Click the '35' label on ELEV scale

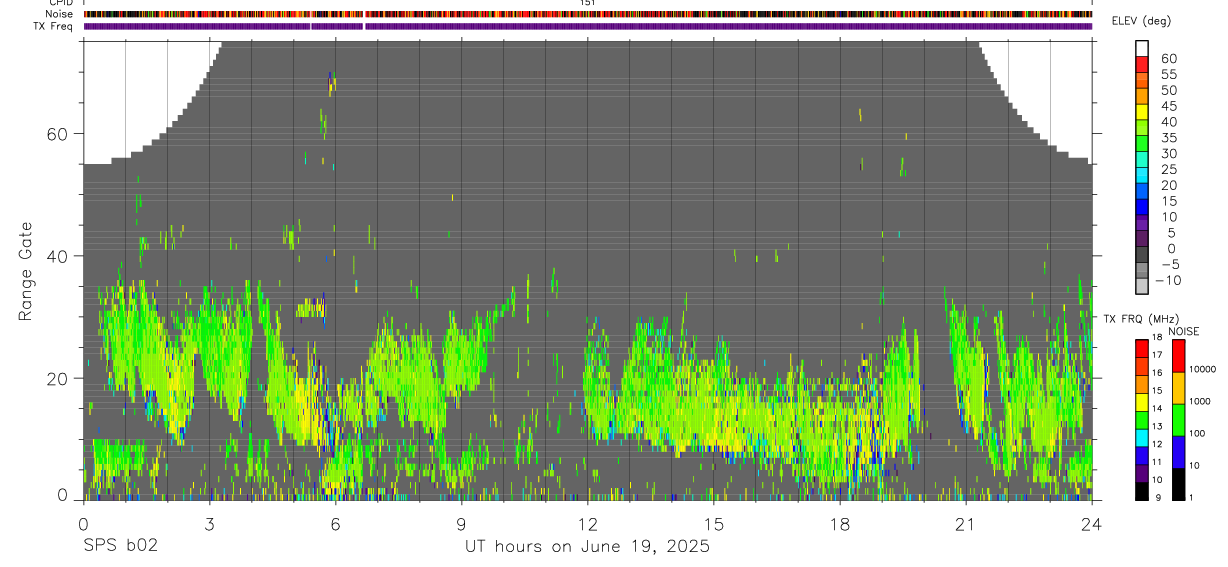(1168, 138)
